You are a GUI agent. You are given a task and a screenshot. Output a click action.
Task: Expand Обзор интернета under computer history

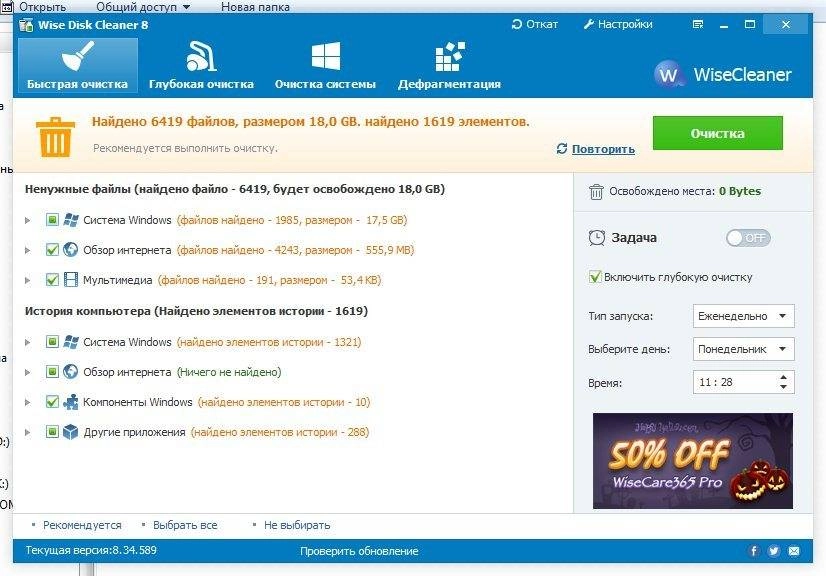click(28, 373)
